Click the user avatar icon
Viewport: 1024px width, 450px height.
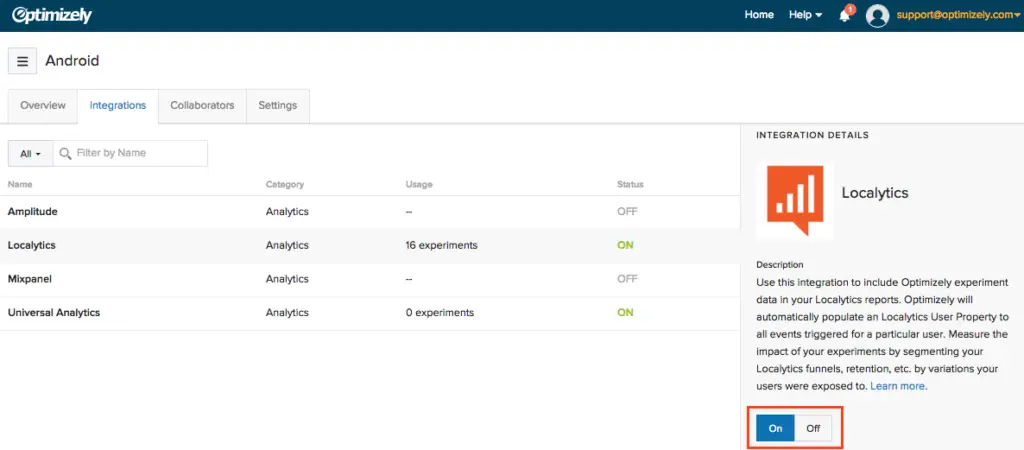878,15
